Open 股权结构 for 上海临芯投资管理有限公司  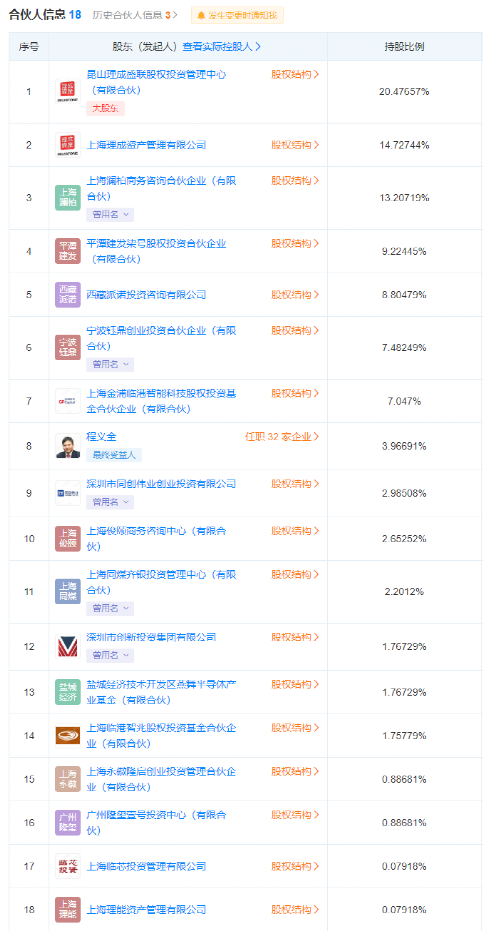(295, 866)
